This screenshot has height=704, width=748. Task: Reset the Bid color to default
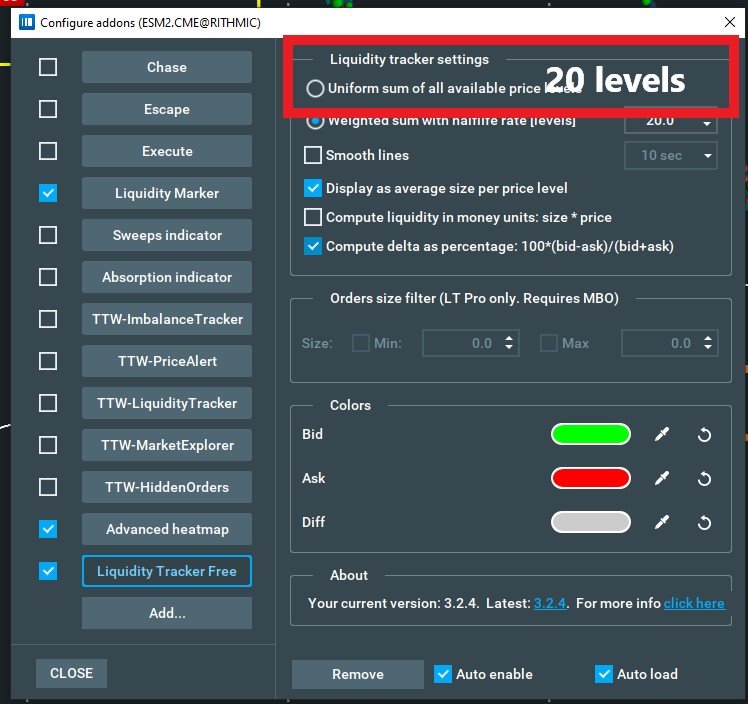704,435
